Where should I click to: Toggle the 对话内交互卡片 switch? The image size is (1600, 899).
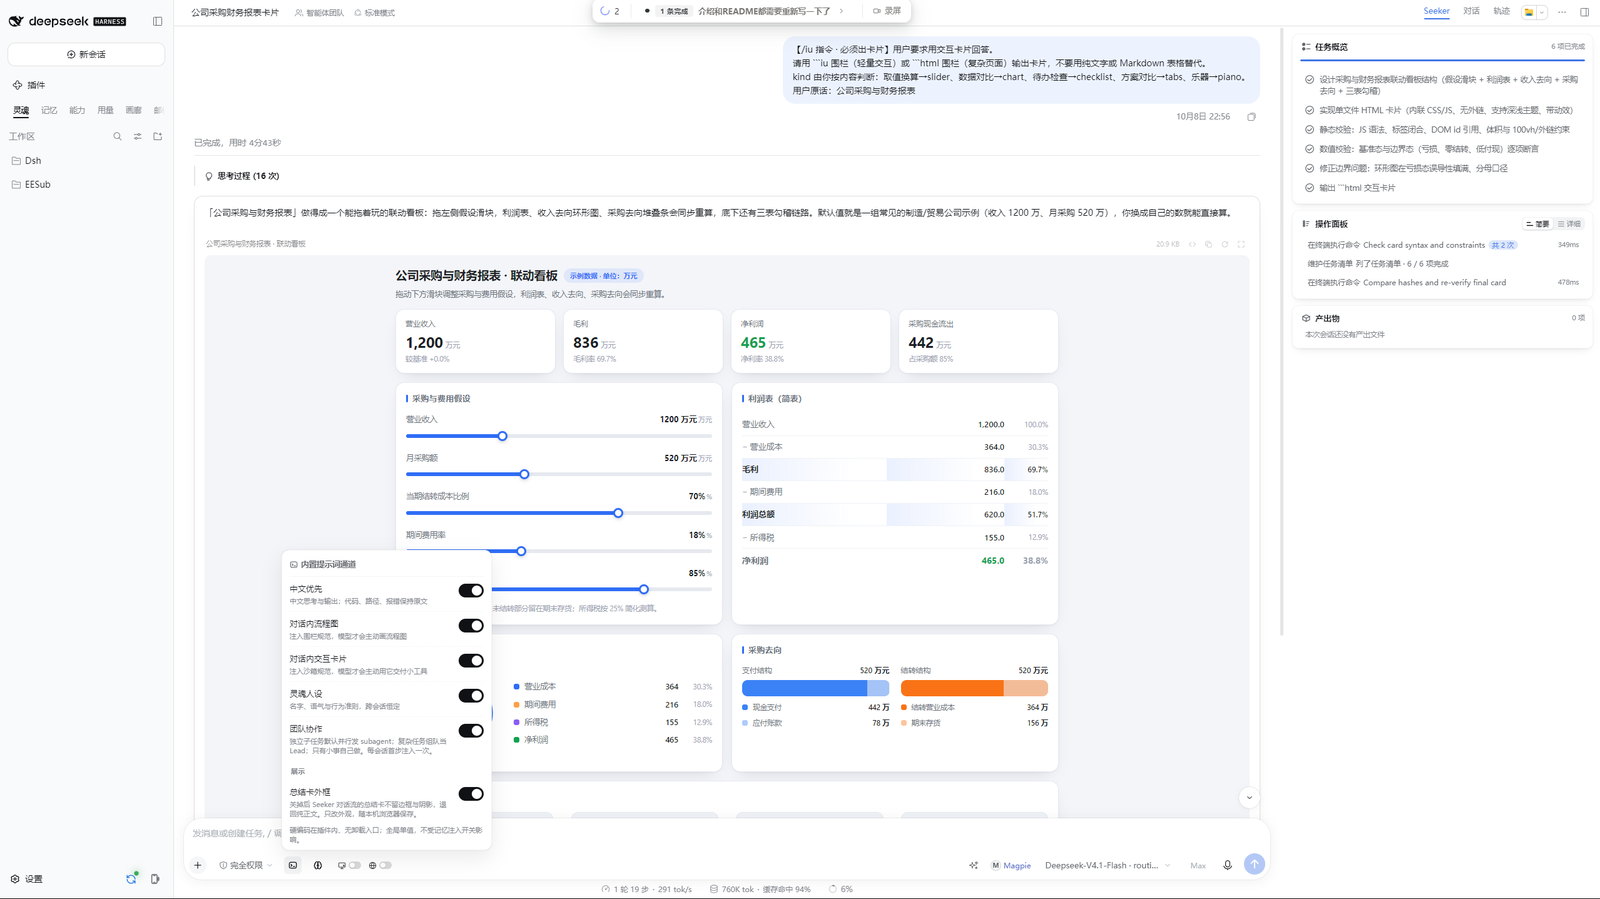471,661
